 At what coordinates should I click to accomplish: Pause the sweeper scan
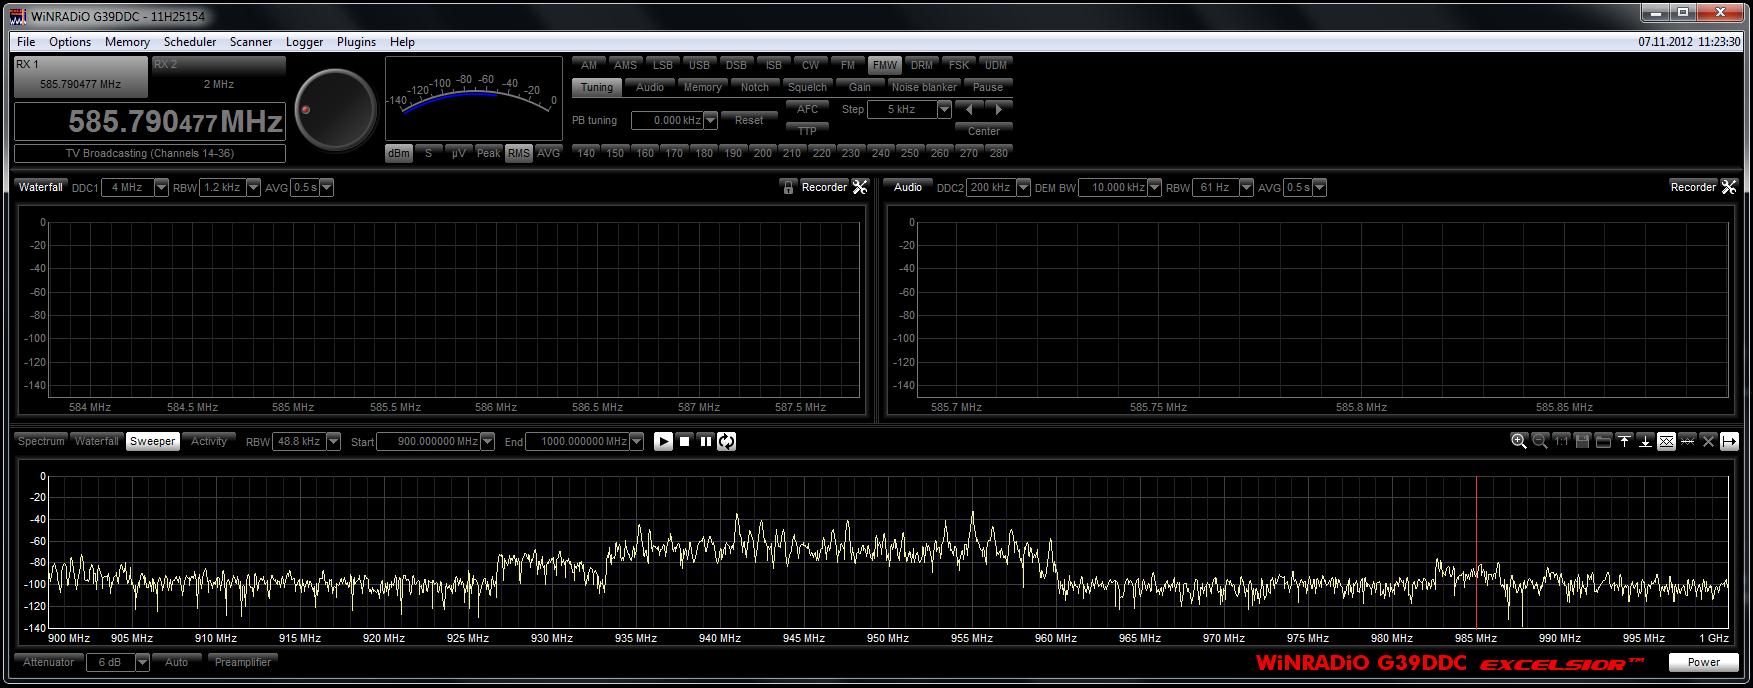click(705, 441)
